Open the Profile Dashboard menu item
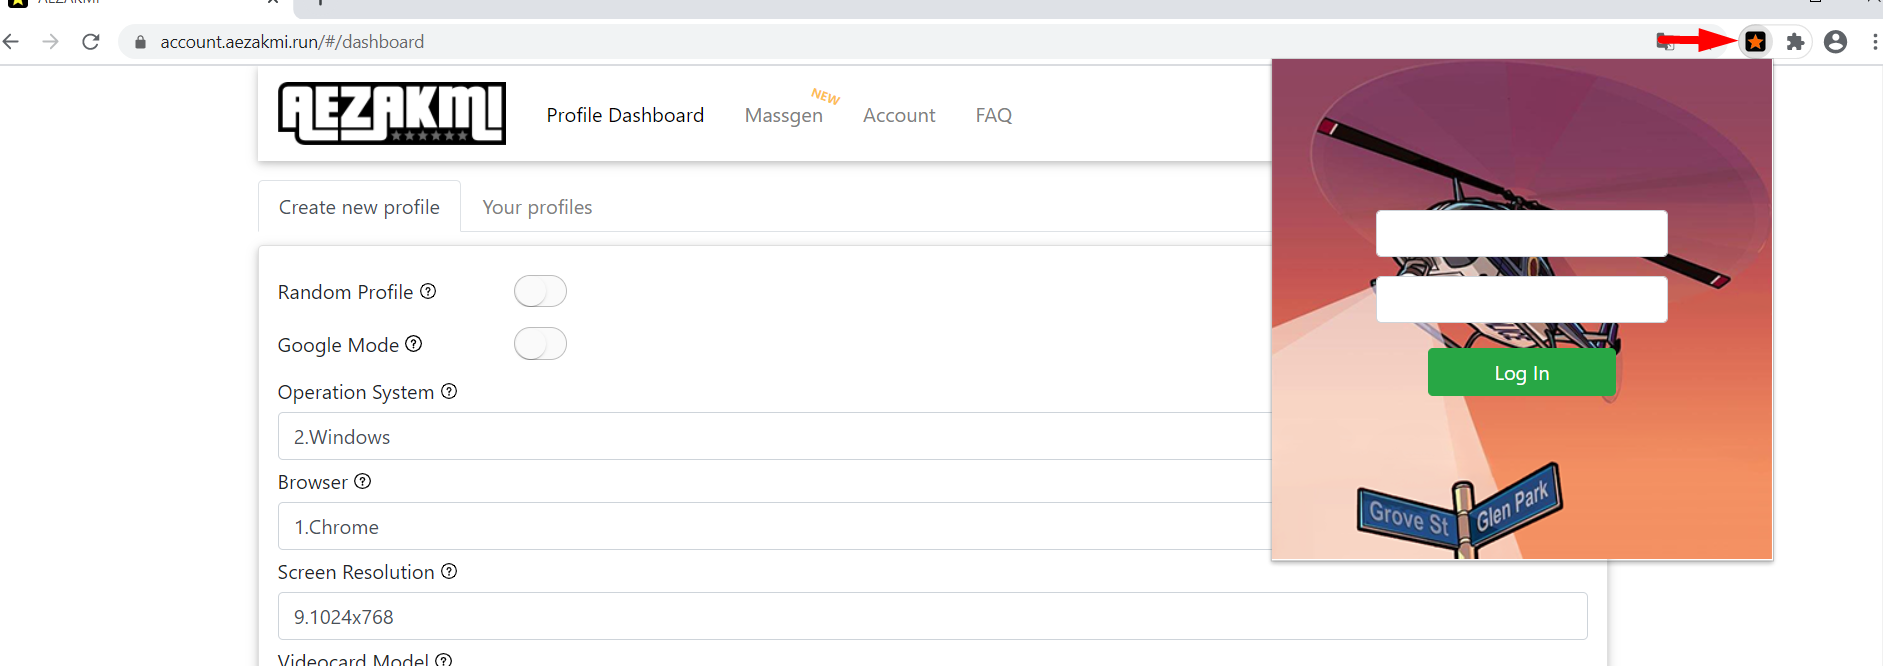 coord(625,115)
